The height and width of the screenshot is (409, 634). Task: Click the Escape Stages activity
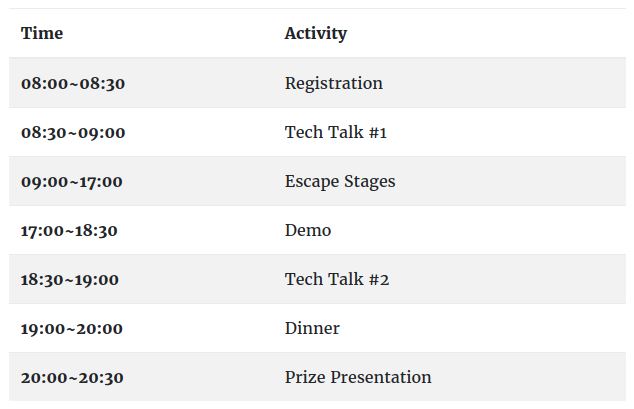[339, 181]
